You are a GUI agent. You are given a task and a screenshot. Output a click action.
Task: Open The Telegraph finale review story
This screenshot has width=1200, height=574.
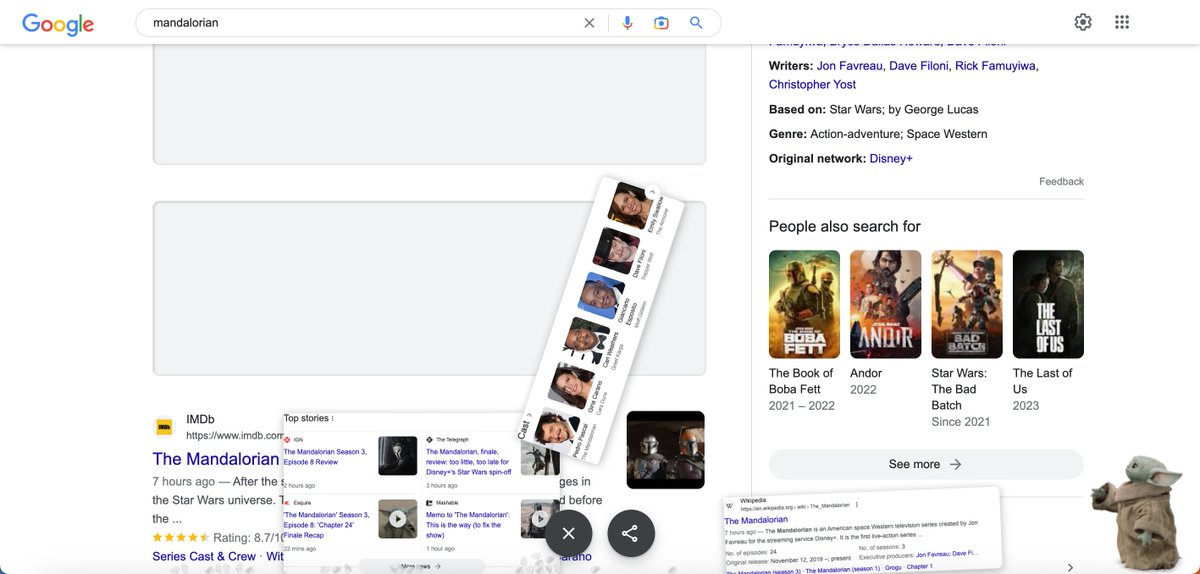[x=468, y=462]
